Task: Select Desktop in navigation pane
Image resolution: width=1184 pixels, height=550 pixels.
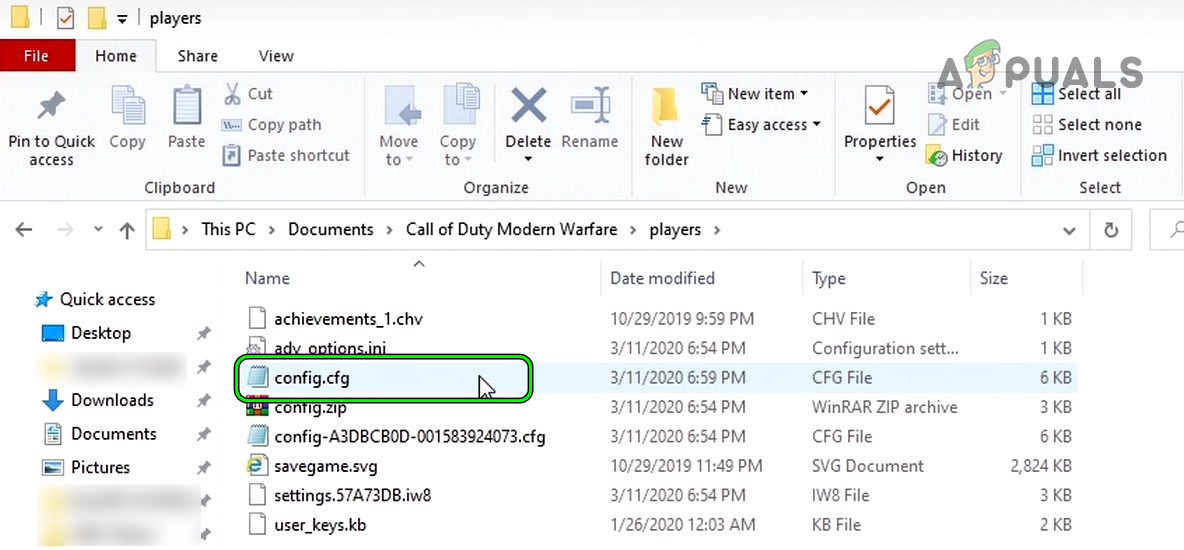Action: pyautogui.click(x=86, y=333)
